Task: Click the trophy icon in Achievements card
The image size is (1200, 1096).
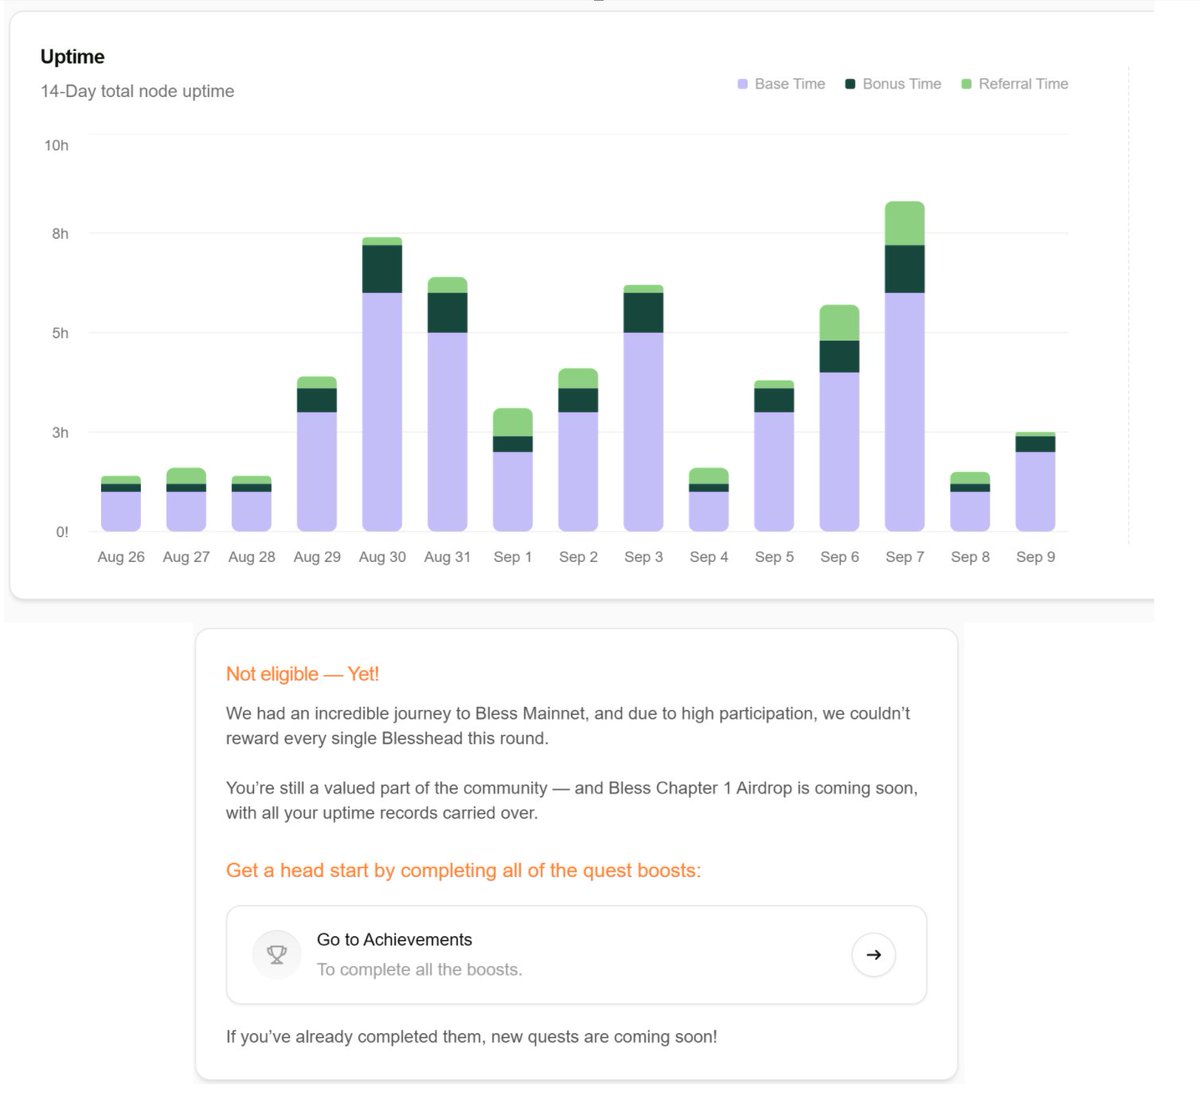Action: 277,955
